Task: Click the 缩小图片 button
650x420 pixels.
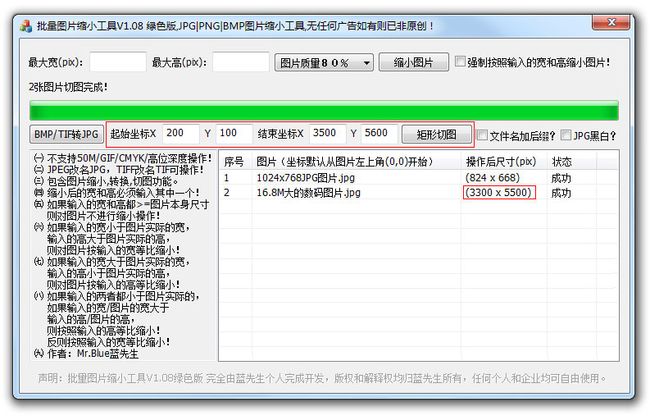Action: pyautogui.click(x=413, y=63)
